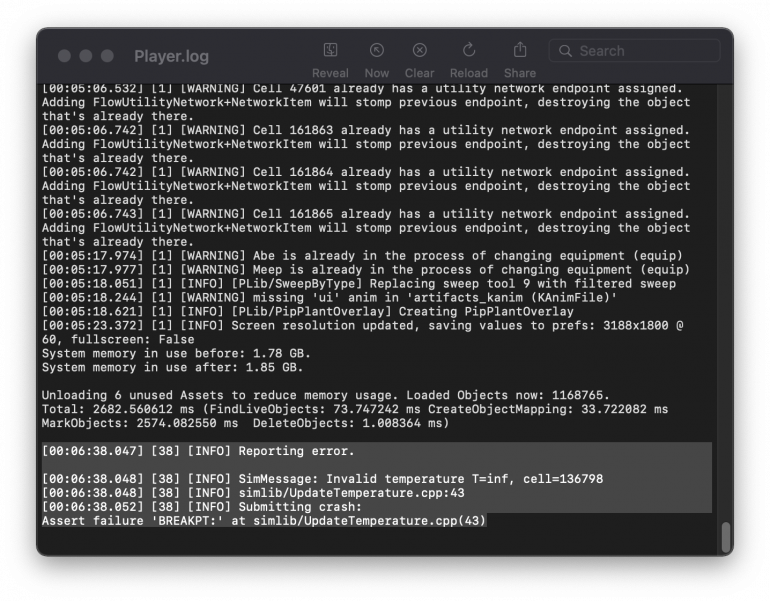The height and width of the screenshot is (601, 770).
Task: Select the 'Invalid temperature T=inf' log line
Action: pos(322,479)
